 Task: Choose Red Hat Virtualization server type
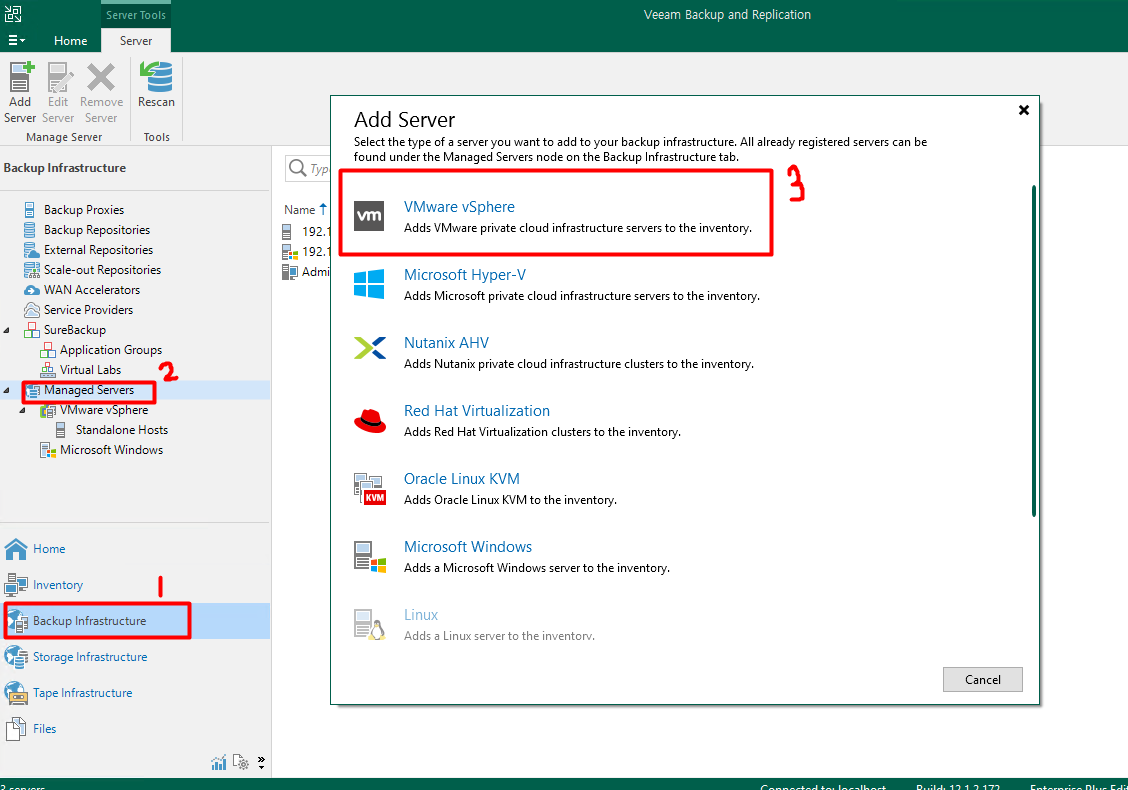coord(476,411)
